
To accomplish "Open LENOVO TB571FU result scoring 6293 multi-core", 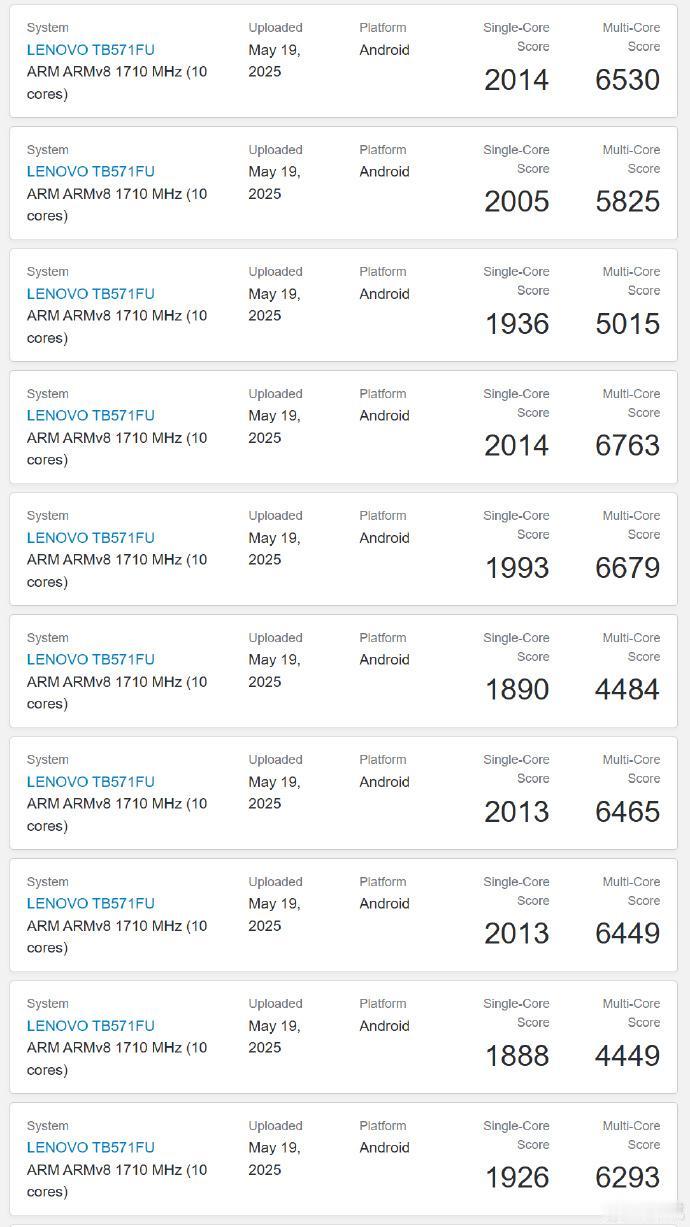I will (x=90, y=1148).
